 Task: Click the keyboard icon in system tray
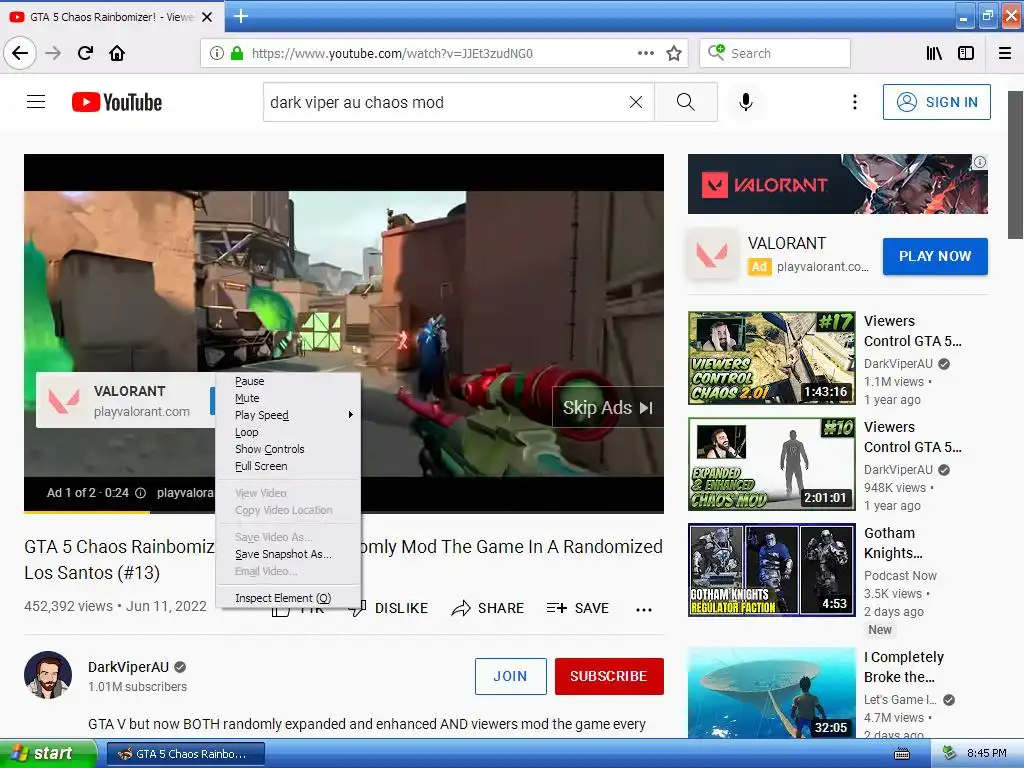[x=902, y=754]
